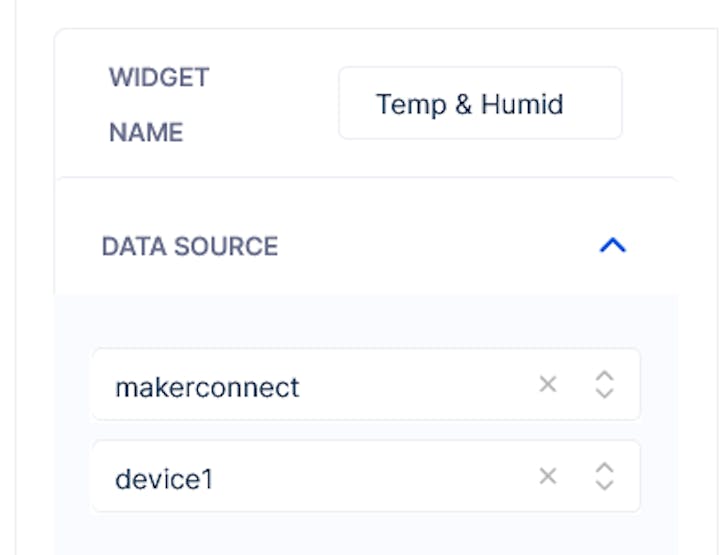
Task: Click the 'Temp & Humid' text
Action: pos(469,104)
